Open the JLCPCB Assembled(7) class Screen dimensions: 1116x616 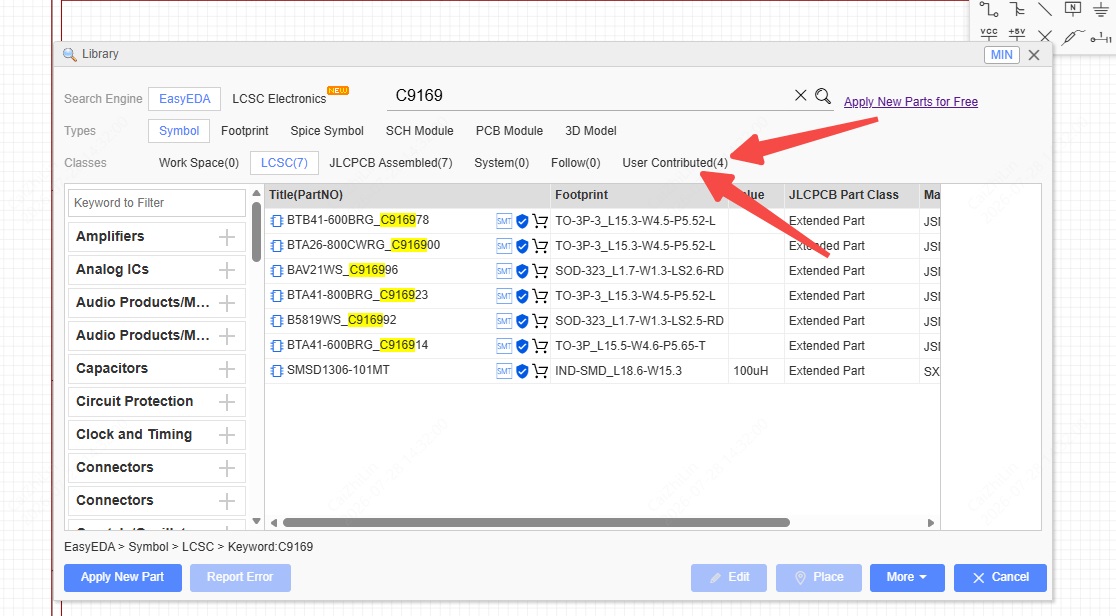pos(391,163)
